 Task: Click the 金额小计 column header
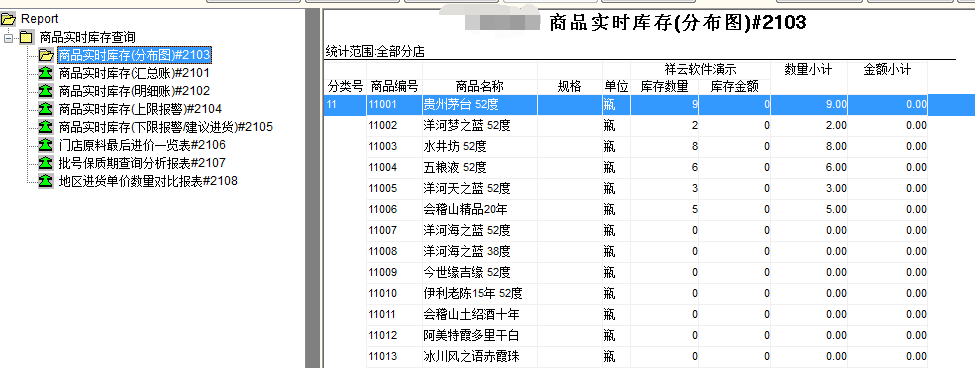[x=887, y=70]
